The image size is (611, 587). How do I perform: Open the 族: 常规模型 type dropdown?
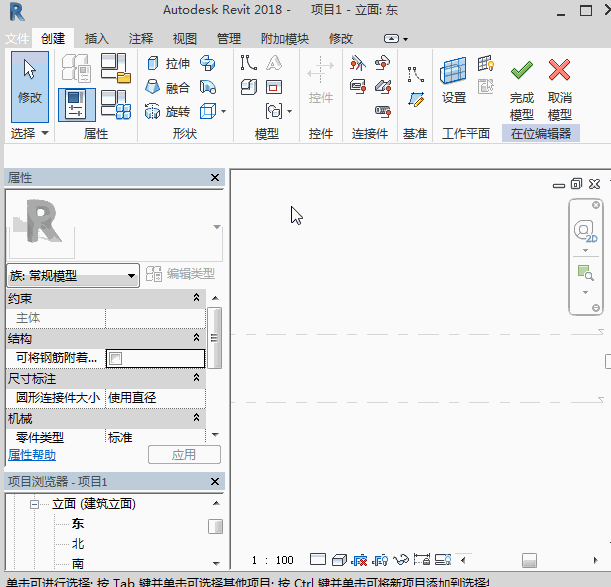click(x=131, y=275)
